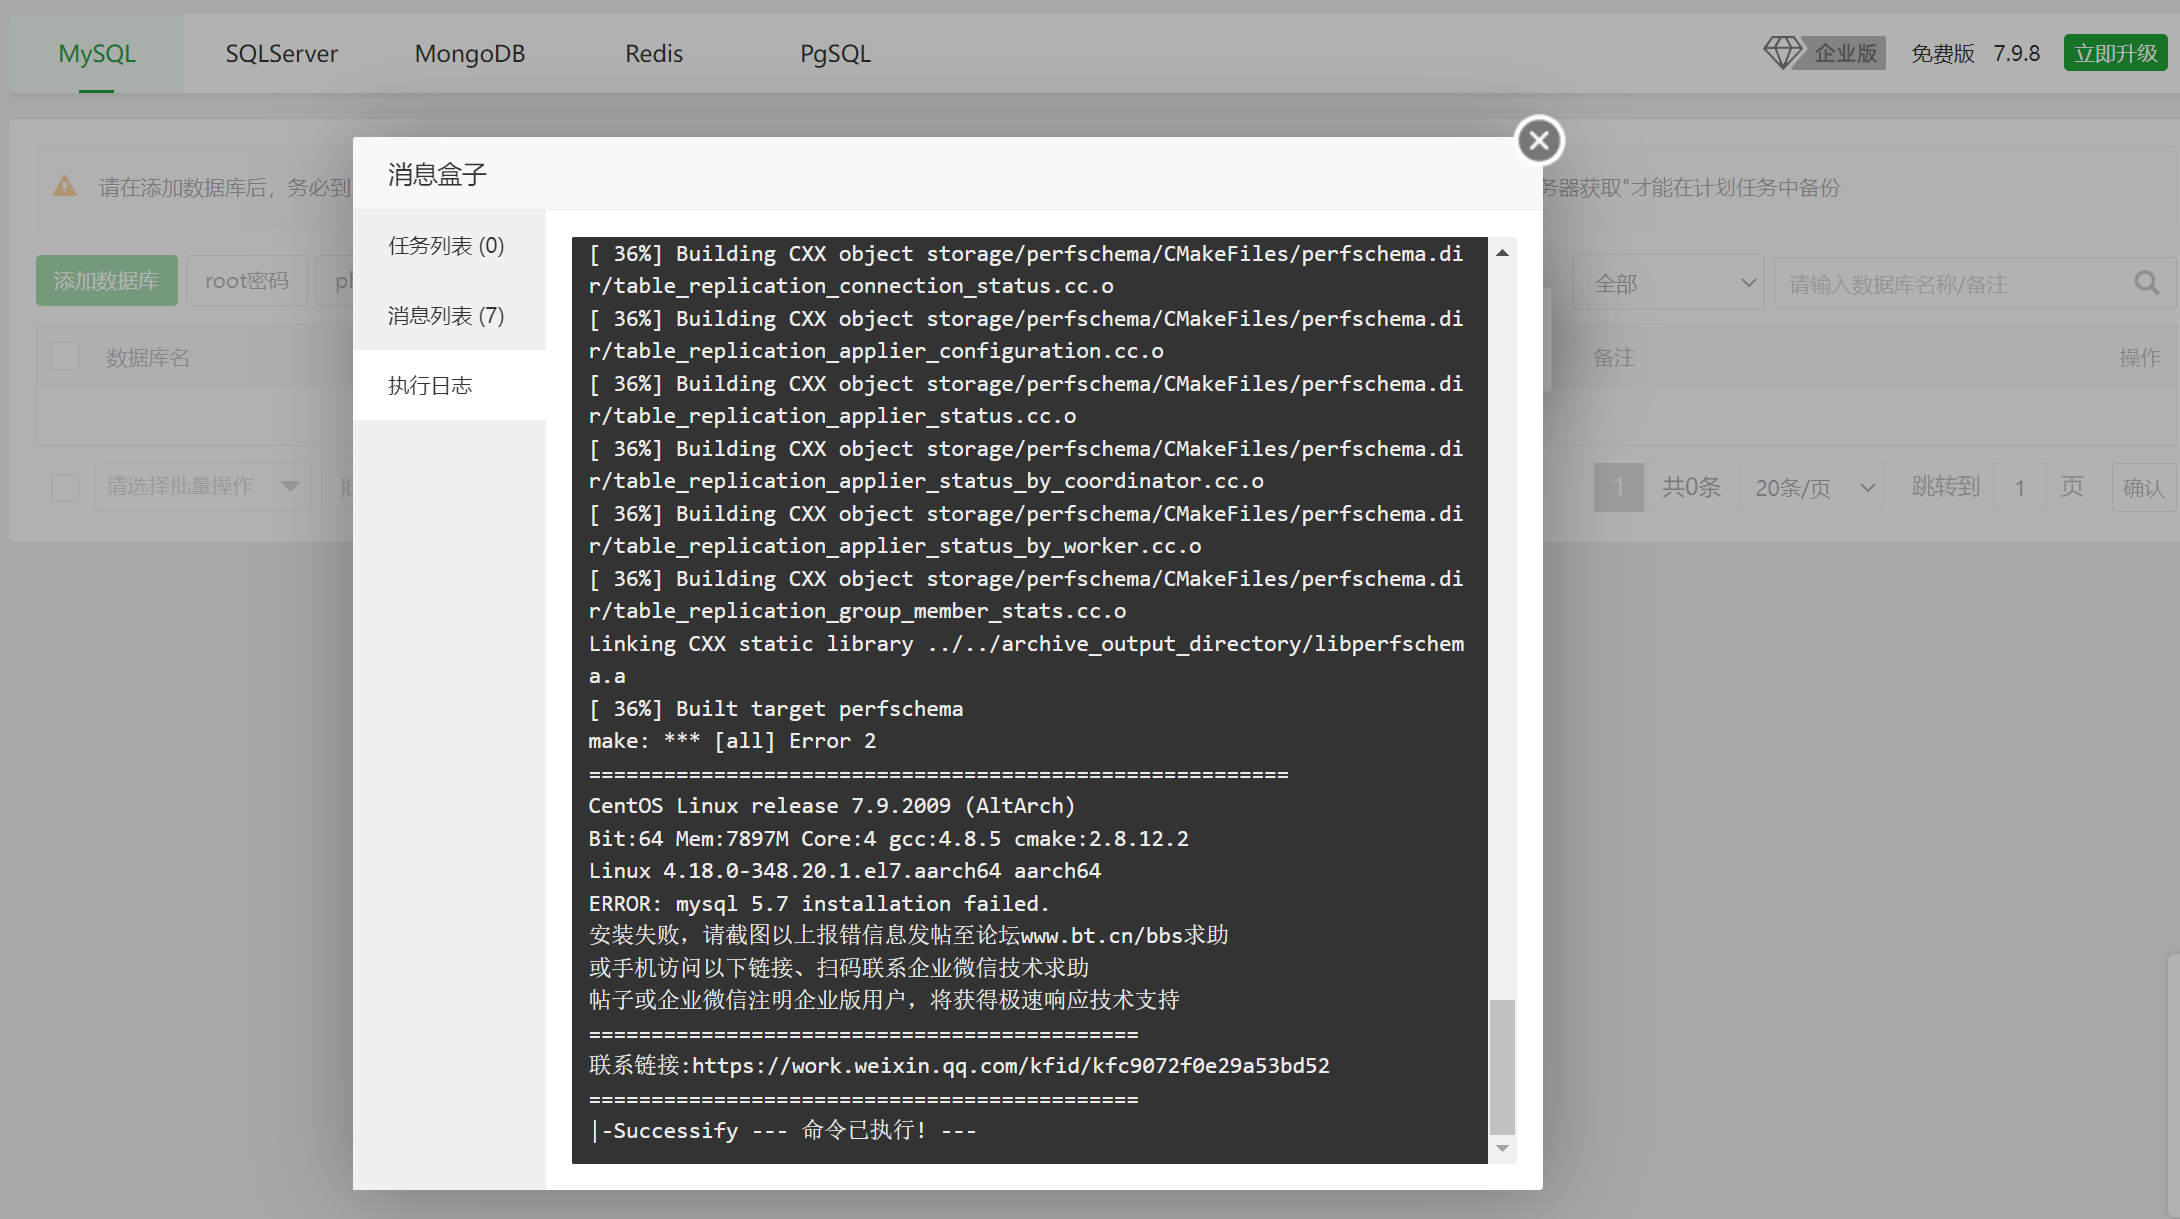Click the 免费版 label

click(1942, 53)
